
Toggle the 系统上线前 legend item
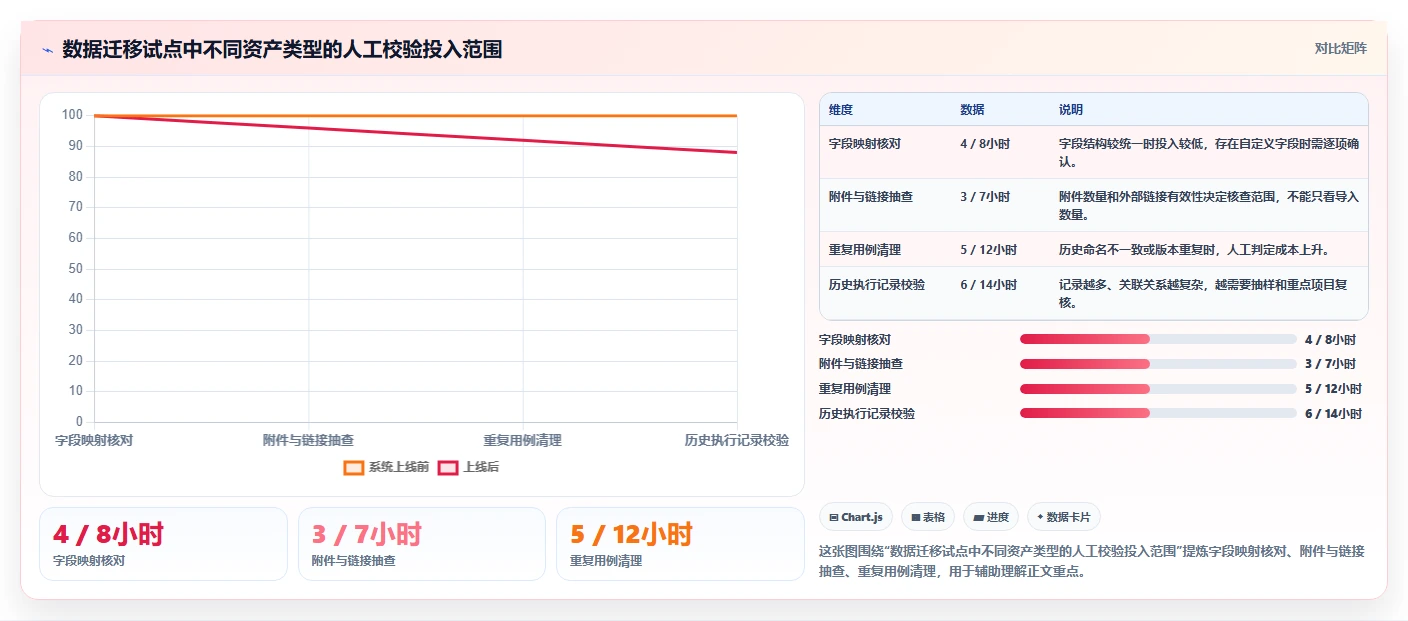[x=386, y=467]
